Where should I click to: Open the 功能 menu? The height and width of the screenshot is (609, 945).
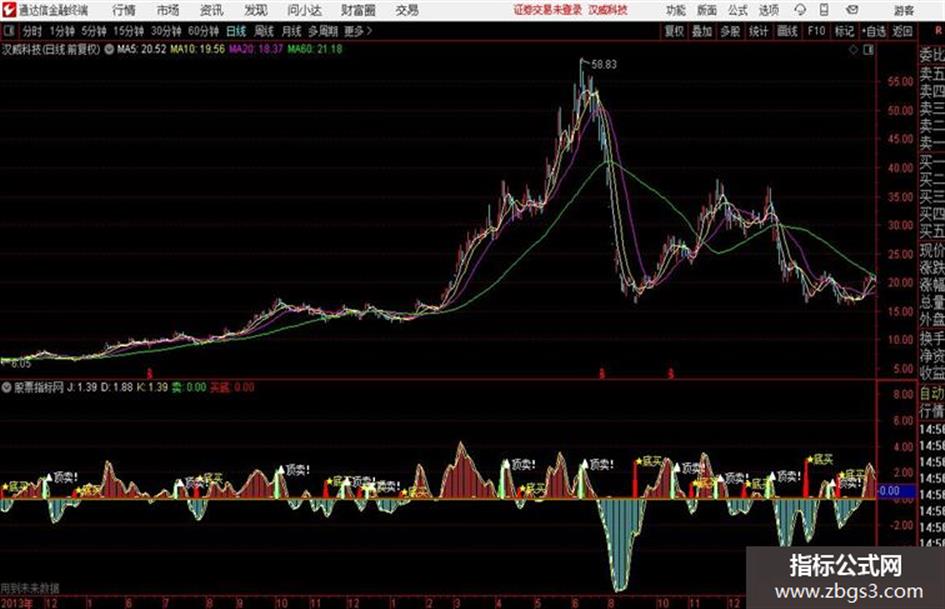[676, 10]
